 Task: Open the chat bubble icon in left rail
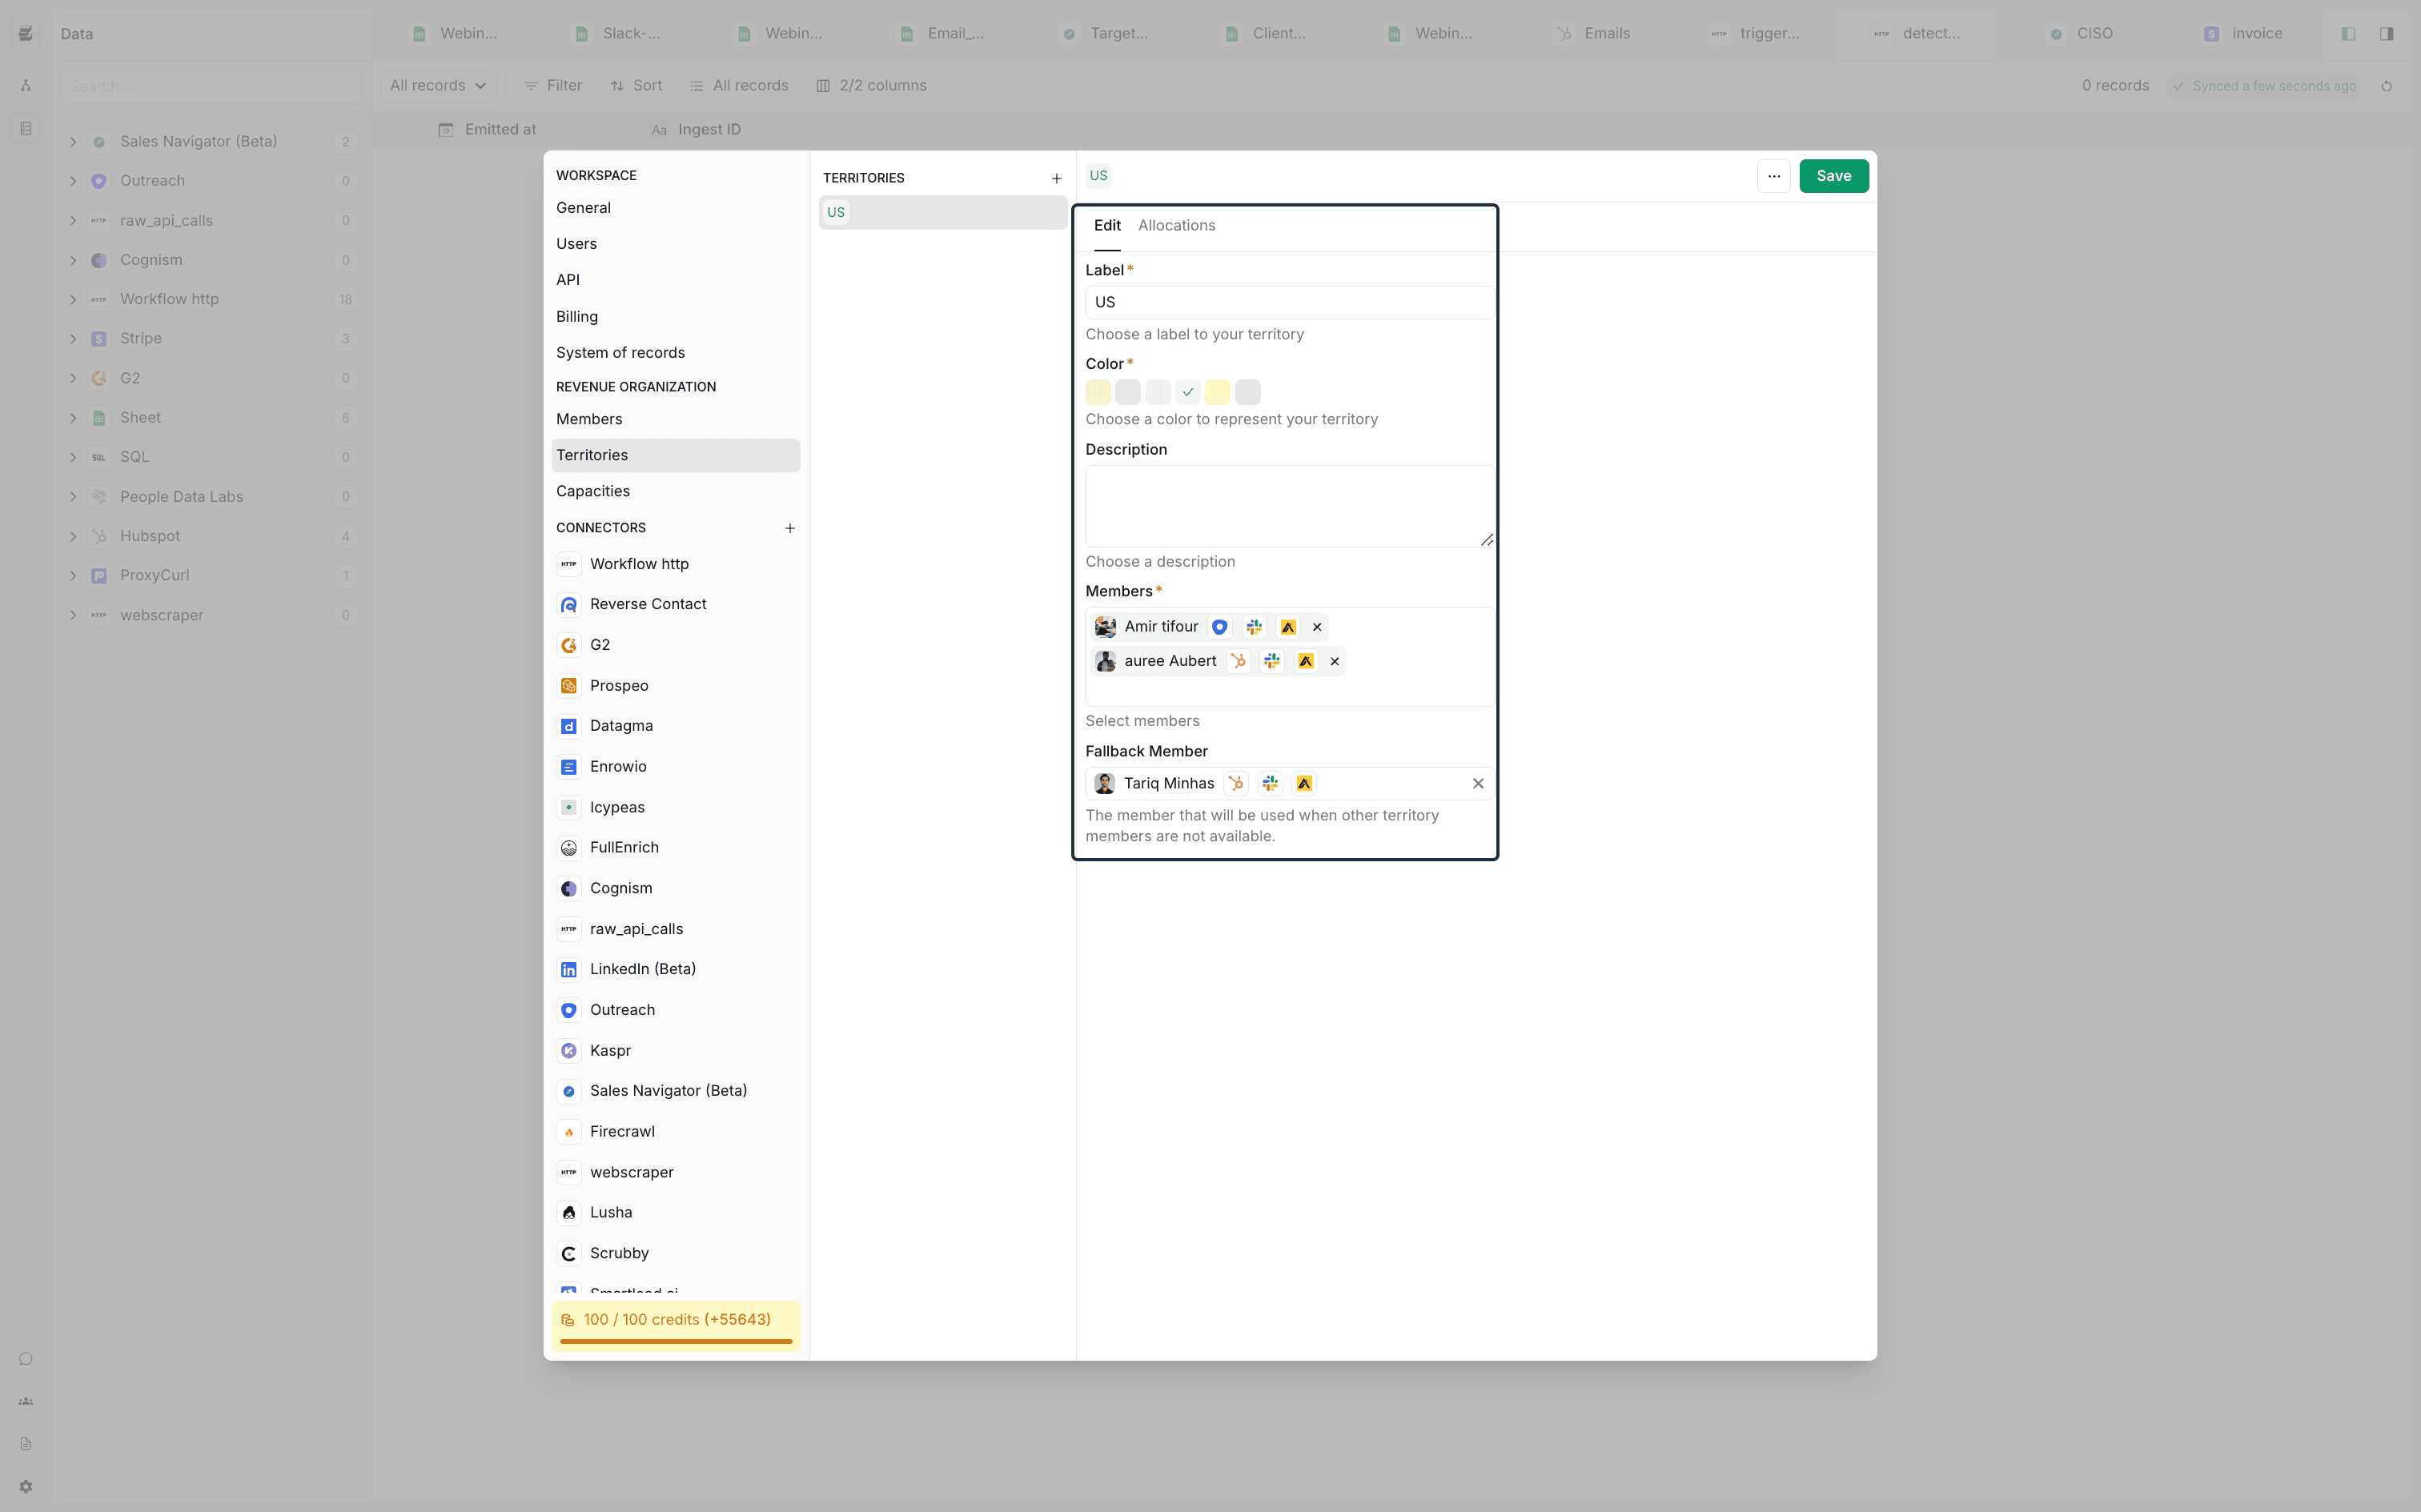click(x=26, y=1359)
